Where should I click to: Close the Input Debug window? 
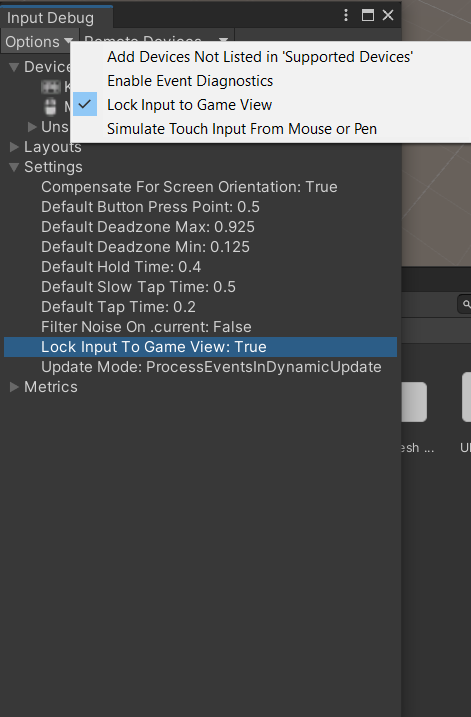[388, 15]
